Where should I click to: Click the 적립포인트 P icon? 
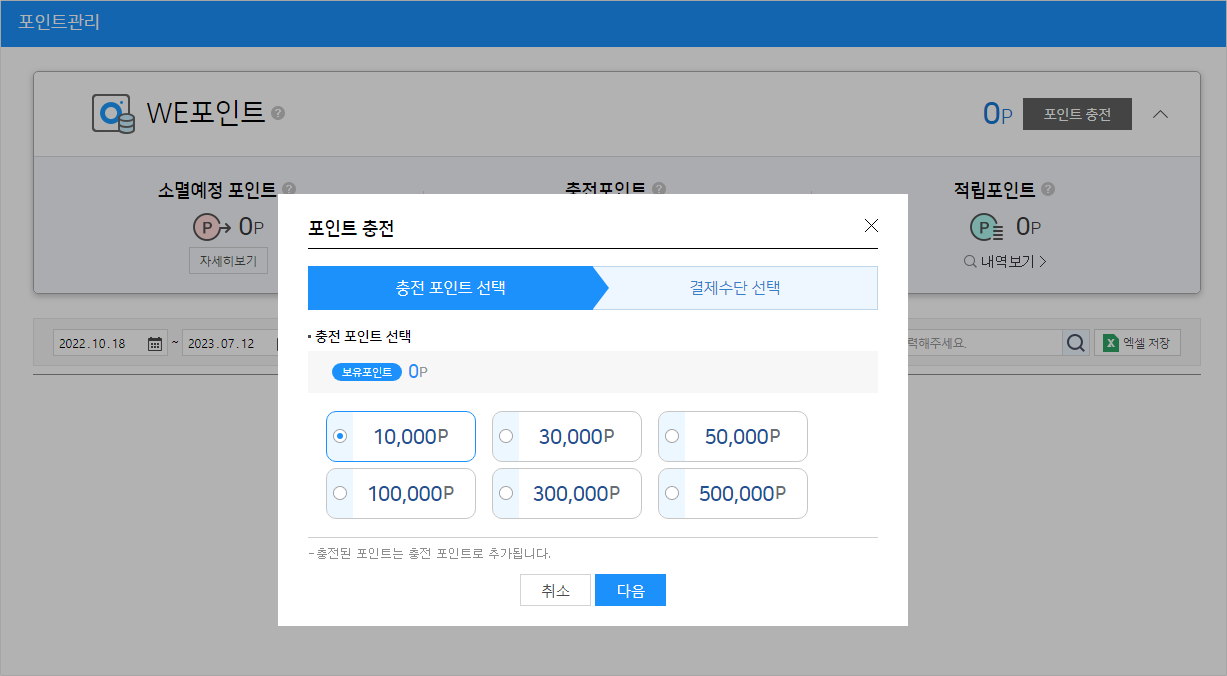pyautogui.click(x=989, y=228)
